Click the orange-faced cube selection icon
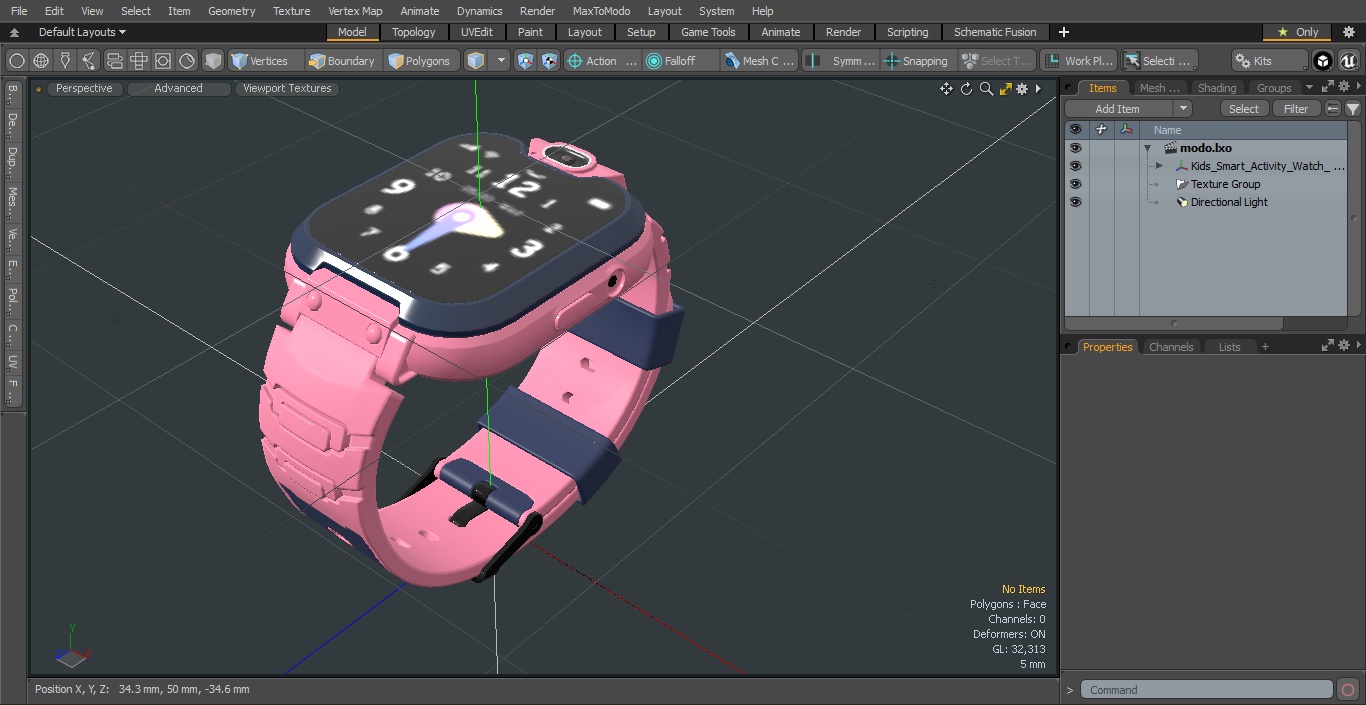Image resolution: width=1366 pixels, height=705 pixels. tap(476, 61)
